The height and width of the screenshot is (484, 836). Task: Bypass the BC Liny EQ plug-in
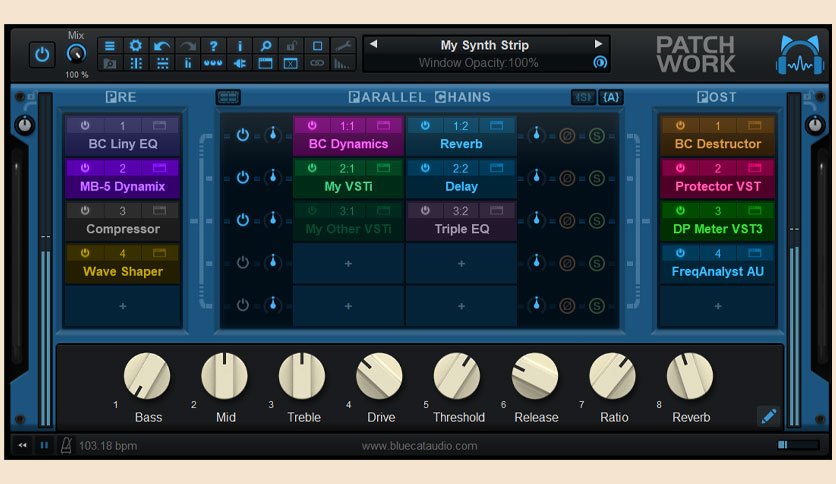pyautogui.click(x=85, y=125)
